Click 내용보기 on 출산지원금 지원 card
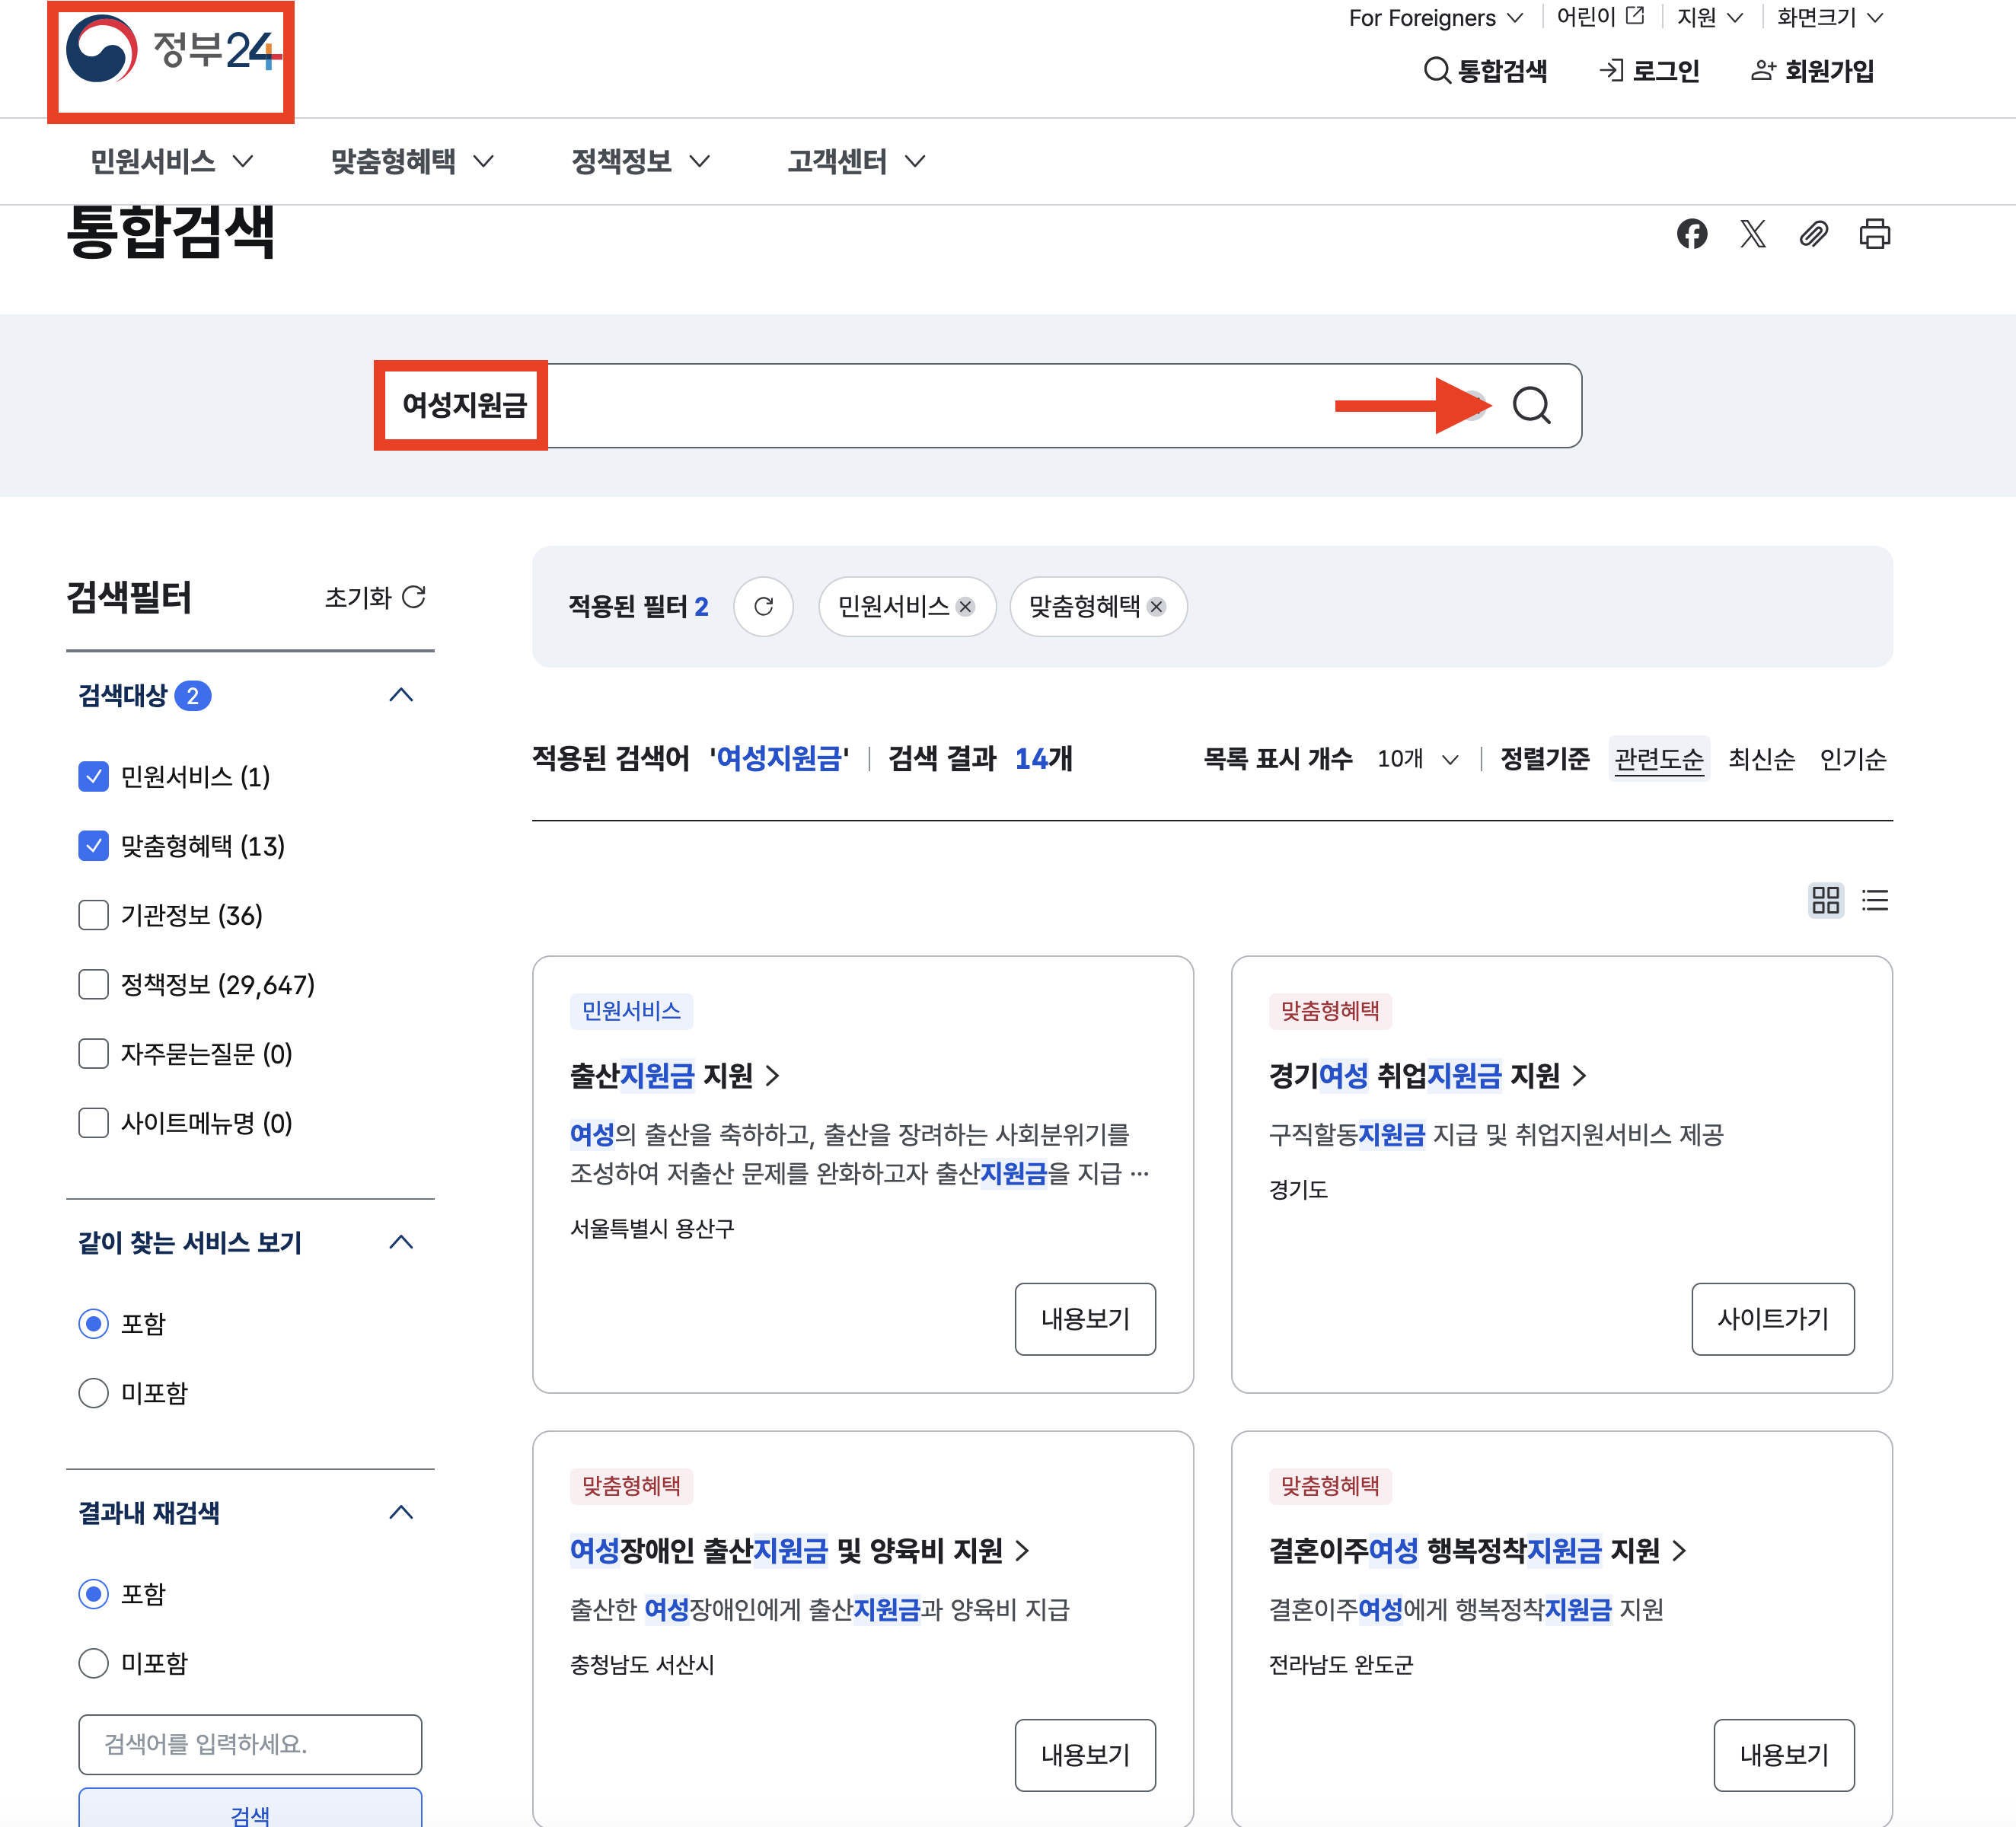The width and height of the screenshot is (2016, 1827). tap(1085, 1319)
